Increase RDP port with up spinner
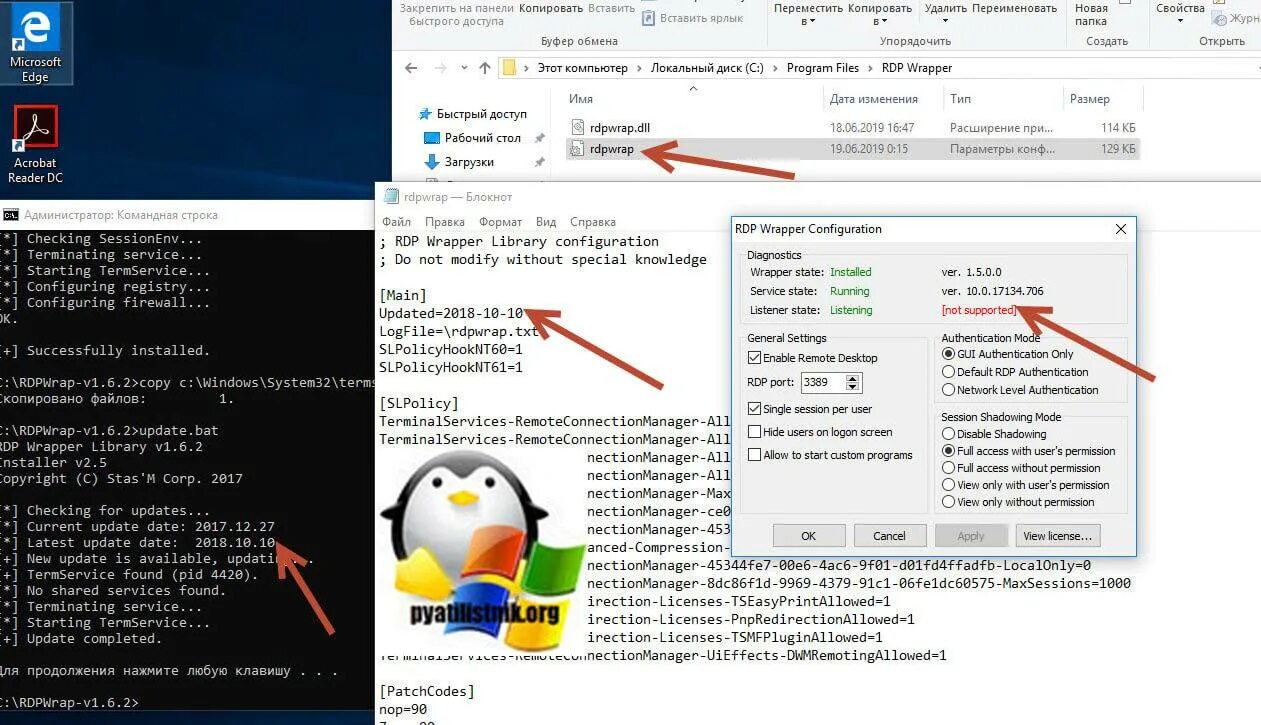This screenshot has width=1261, height=725. click(x=852, y=378)
